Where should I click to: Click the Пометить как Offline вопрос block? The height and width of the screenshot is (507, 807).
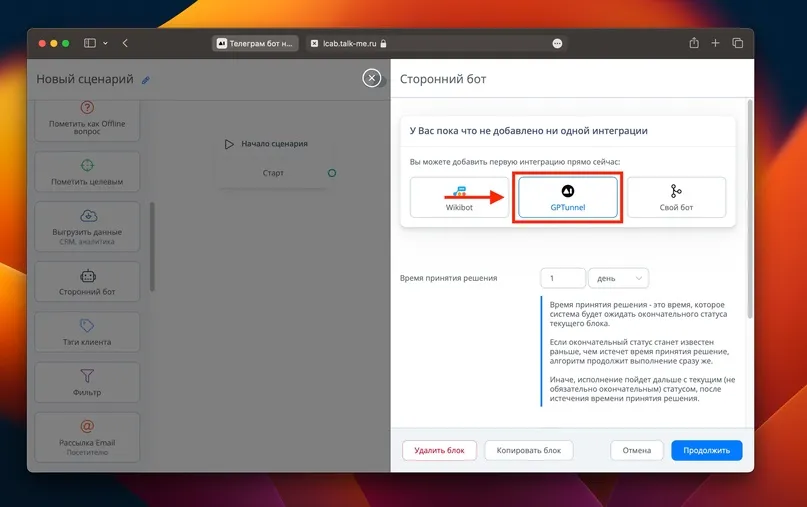point(87,120)
